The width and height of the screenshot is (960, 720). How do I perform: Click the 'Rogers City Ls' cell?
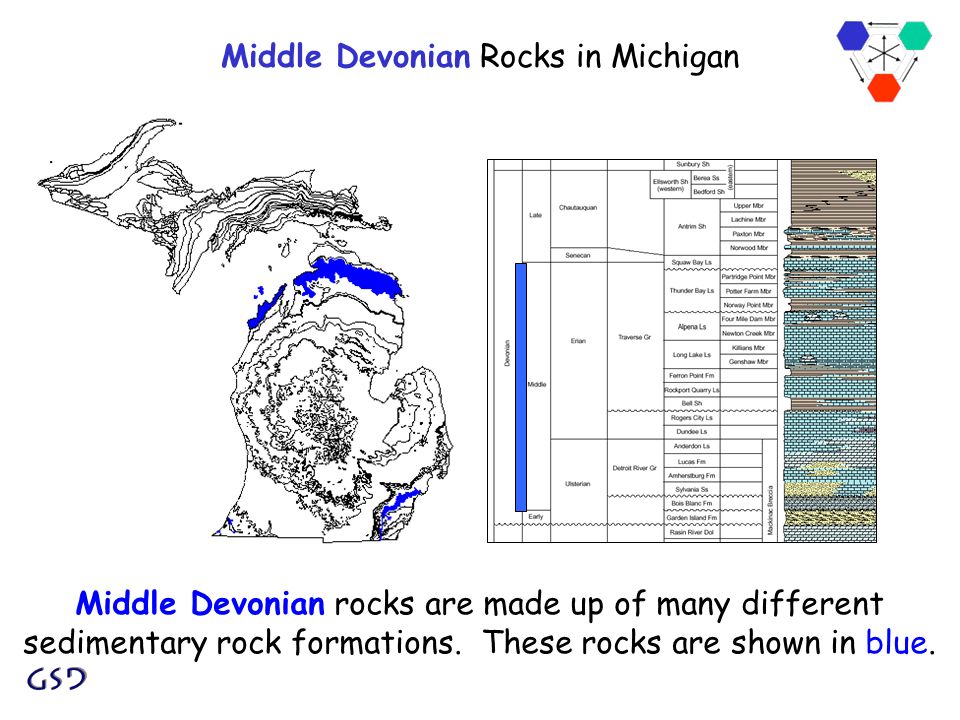click(x=692, y=418)
